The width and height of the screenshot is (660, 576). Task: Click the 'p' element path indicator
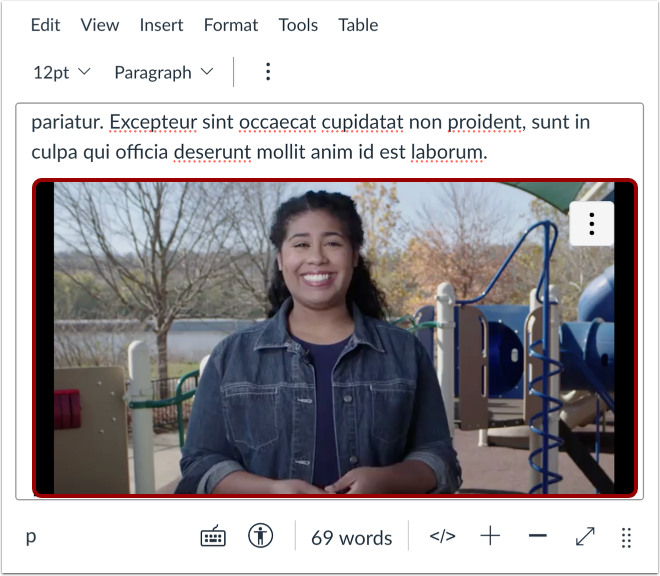[31, 537]
